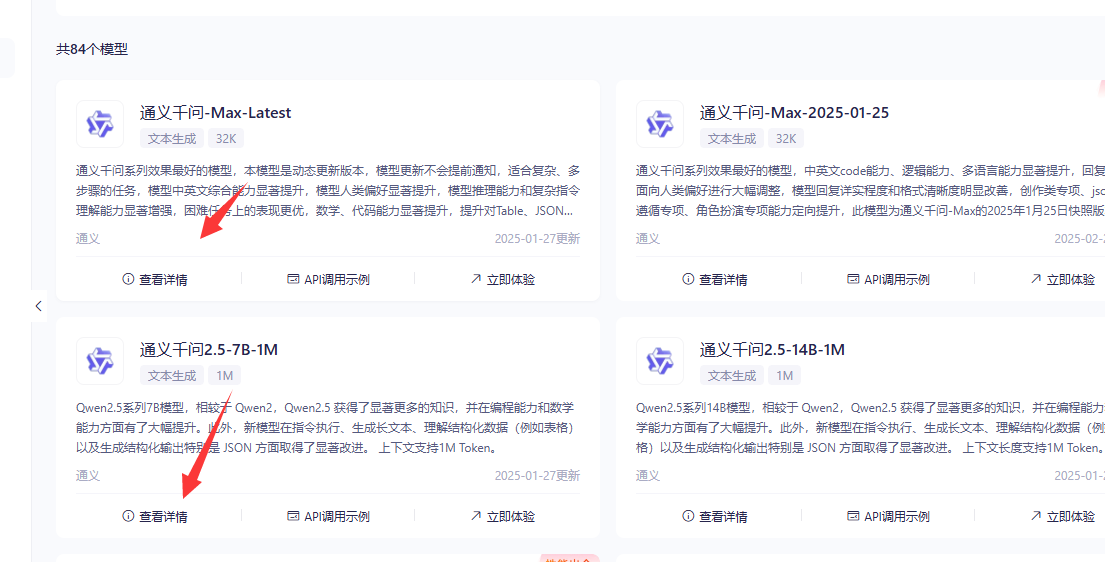The height and width of the screenshot is (562, 1105).
Task: Click 文本生成 tag on 通义千问2.5-14B-1M
Action: [731, 376]
